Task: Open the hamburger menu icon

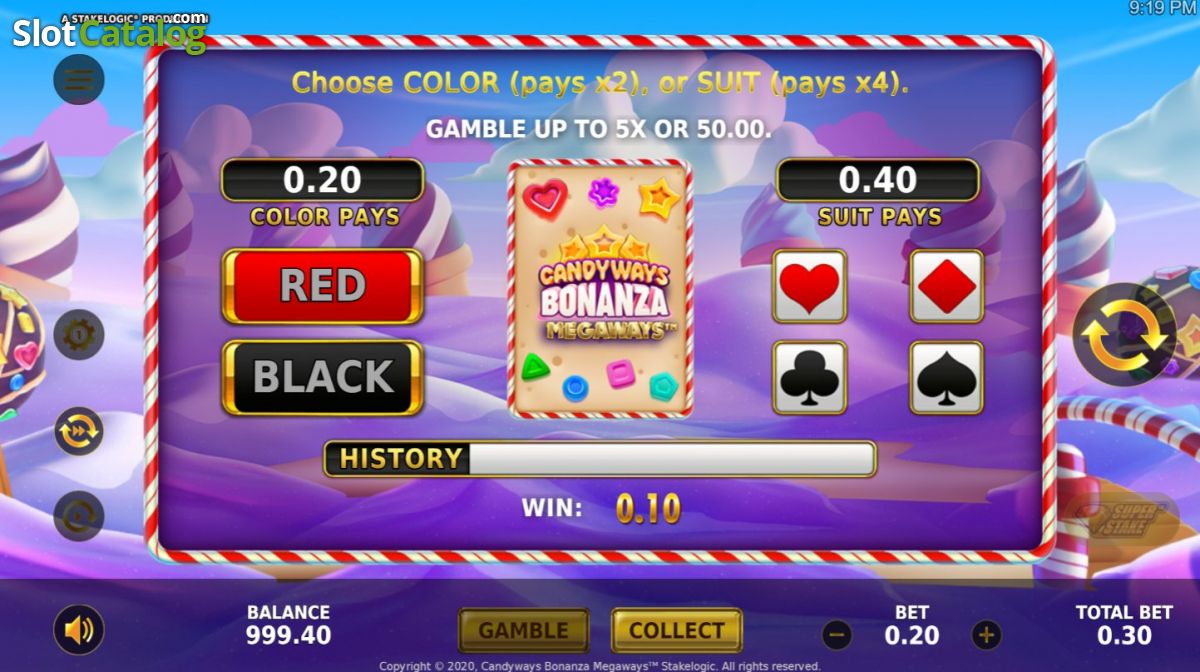Action: [79, 80]
